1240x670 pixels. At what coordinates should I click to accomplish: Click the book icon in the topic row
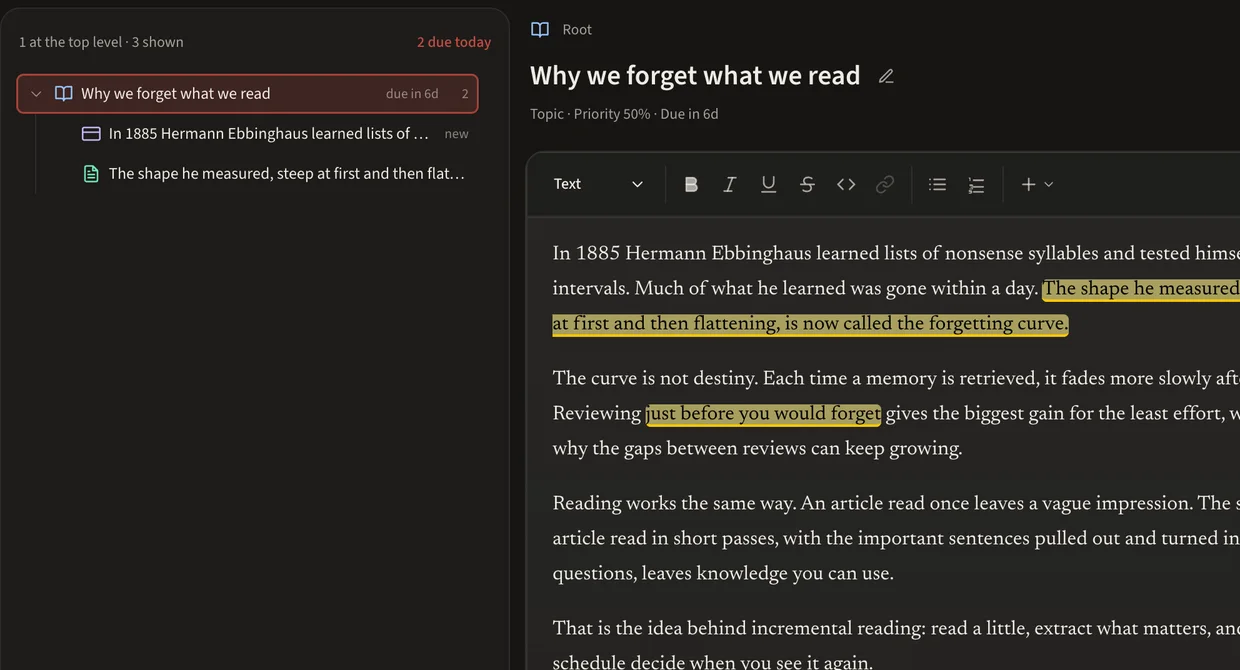pyautogui.click(x=63, y=94)
